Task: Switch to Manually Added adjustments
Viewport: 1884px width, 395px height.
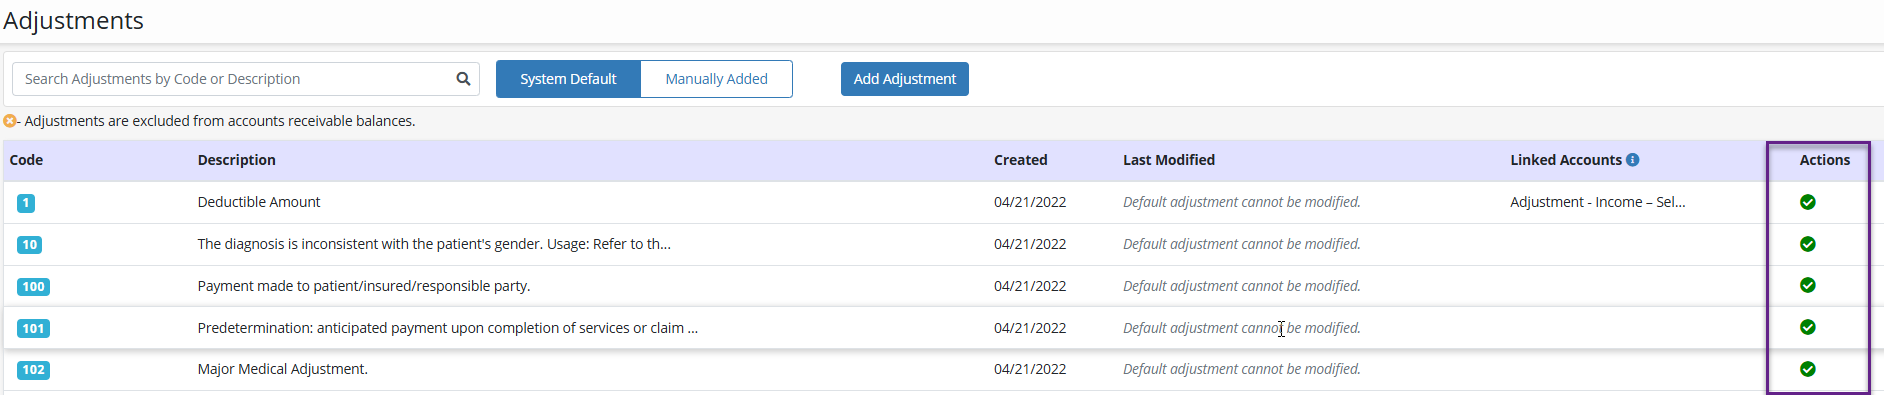Action: tap(717, 79)
